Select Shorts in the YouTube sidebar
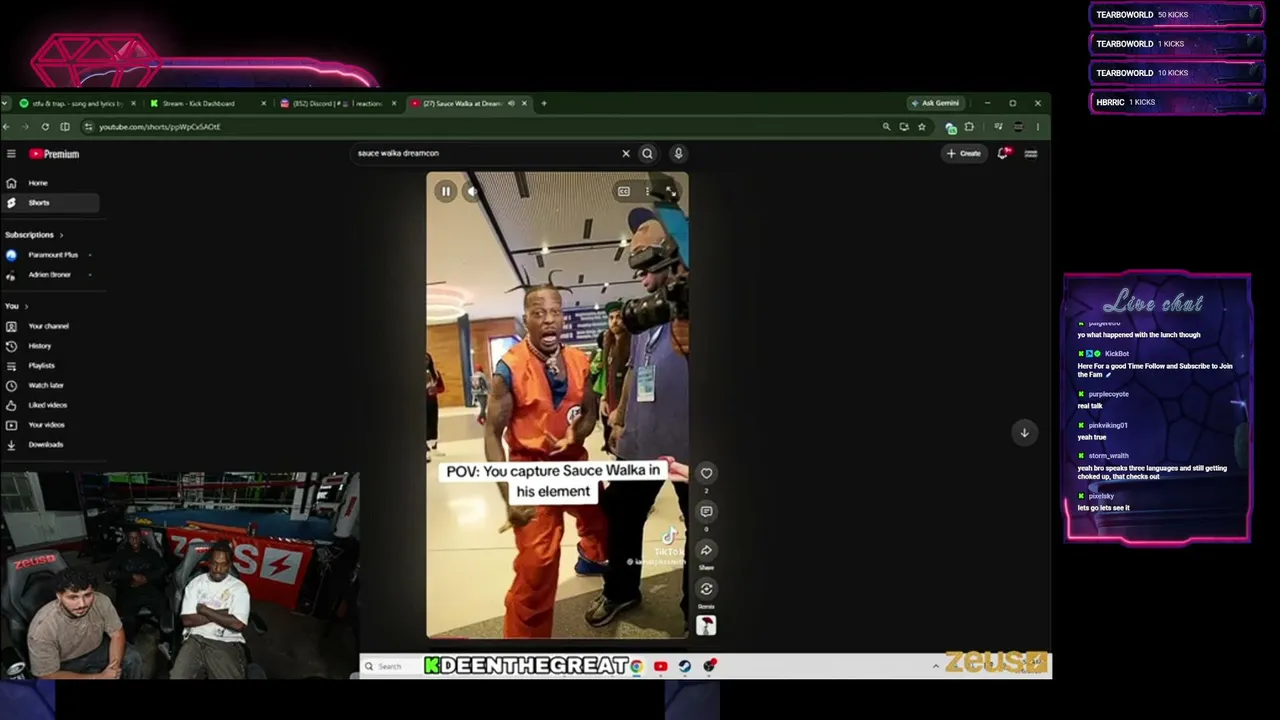Image resolution: width=1280 pixels, height=720 pixels. (50, 203)
